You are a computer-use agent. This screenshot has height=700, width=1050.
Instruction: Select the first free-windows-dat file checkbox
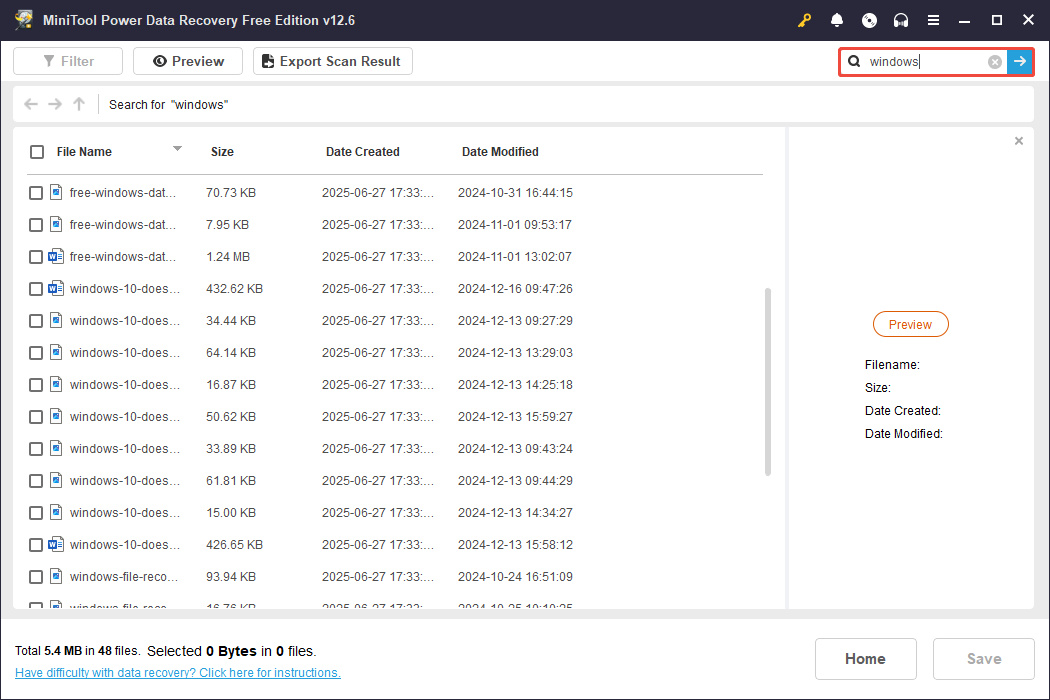(36, 192)
